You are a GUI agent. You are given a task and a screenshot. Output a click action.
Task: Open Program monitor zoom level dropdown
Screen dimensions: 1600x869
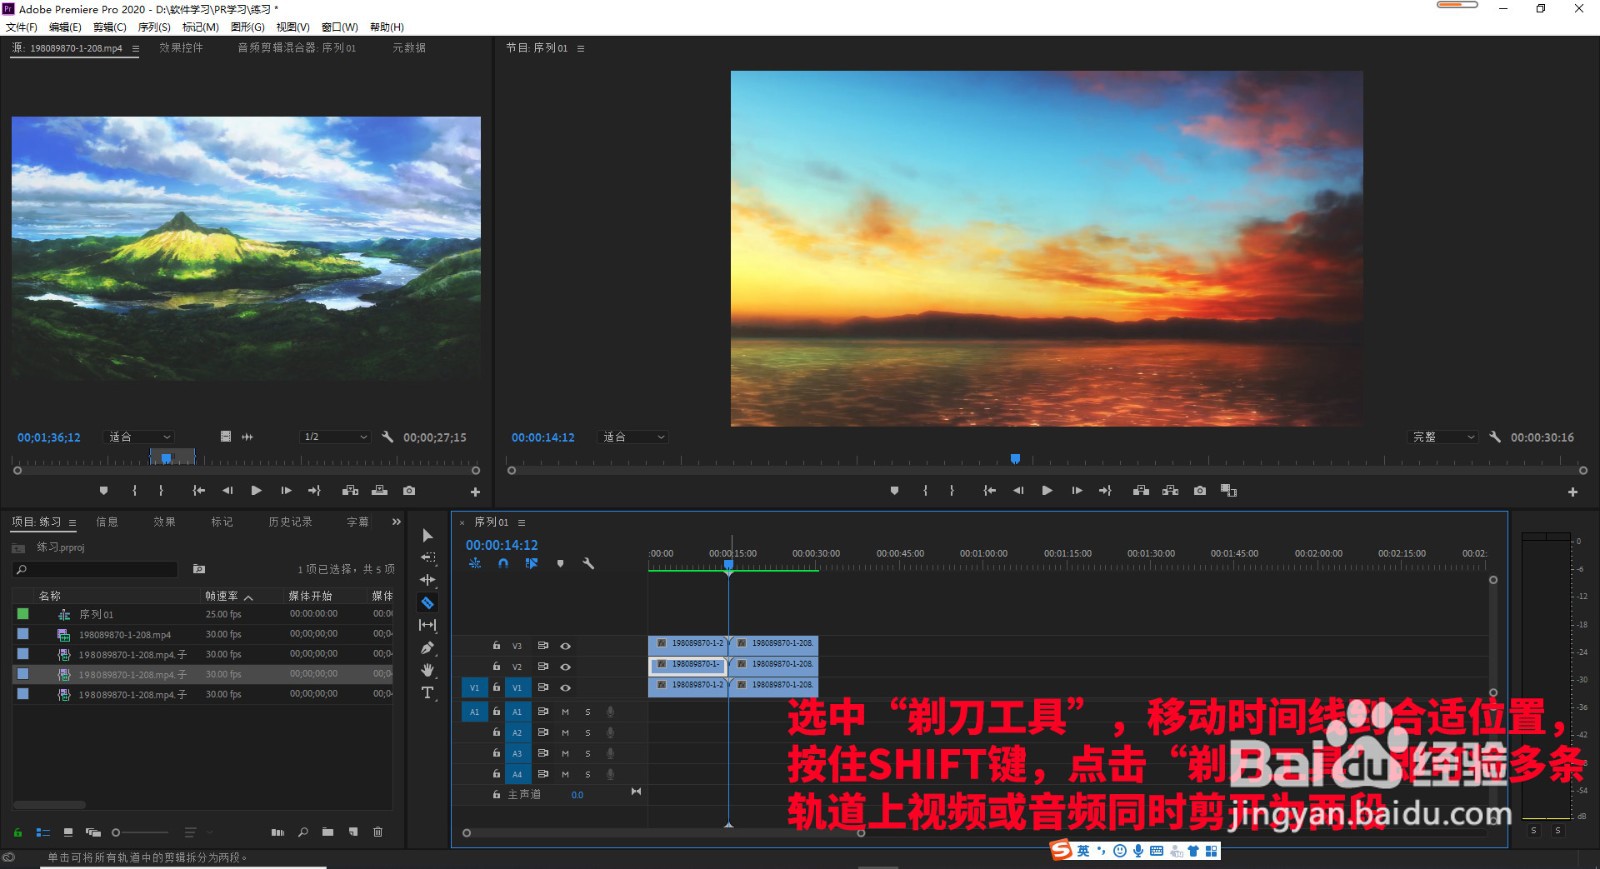(633, 437)
